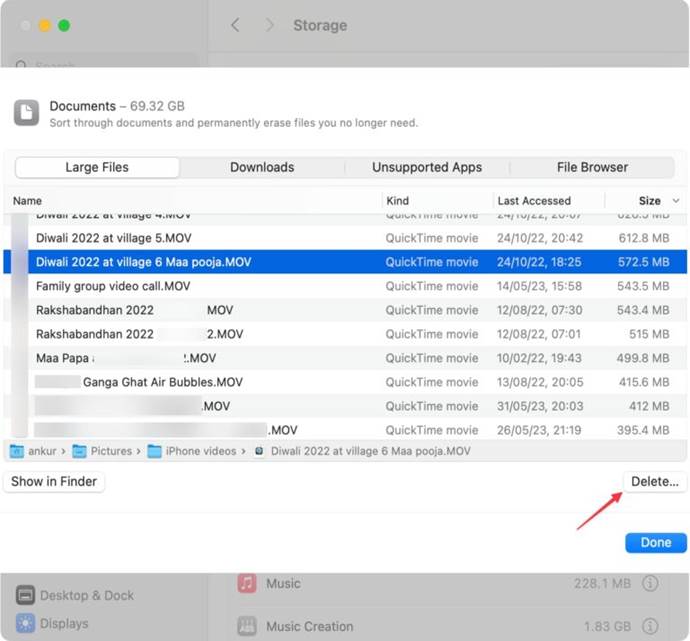
Task: Click the info icon beside Music Creation
Action: tap(650, 626)
